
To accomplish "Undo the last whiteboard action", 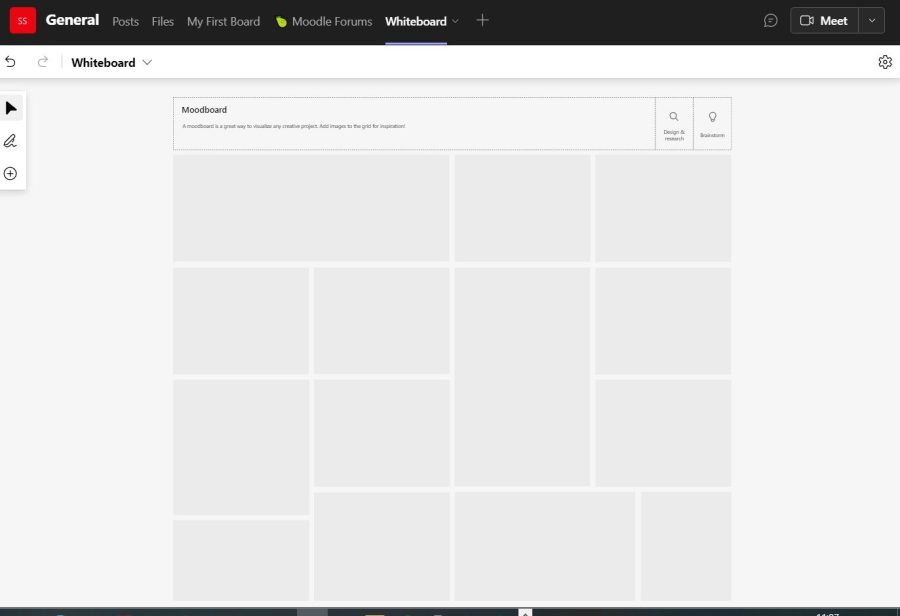I will click(x=10, y=61).
